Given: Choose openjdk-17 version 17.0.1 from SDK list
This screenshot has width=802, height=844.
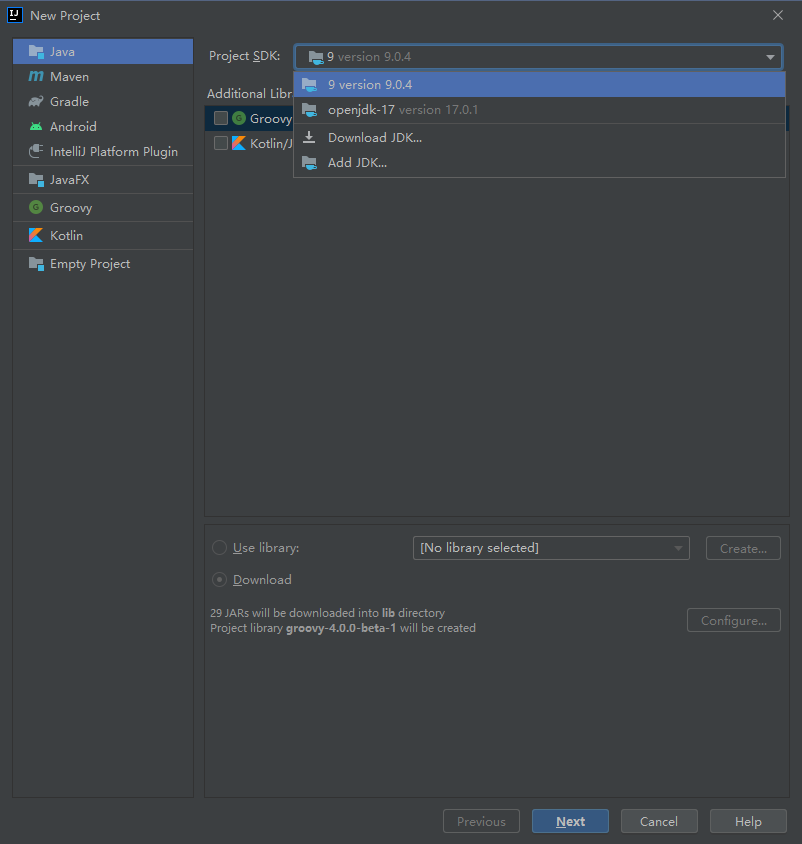Looking at the screenshot, I should tap(539, 110).
